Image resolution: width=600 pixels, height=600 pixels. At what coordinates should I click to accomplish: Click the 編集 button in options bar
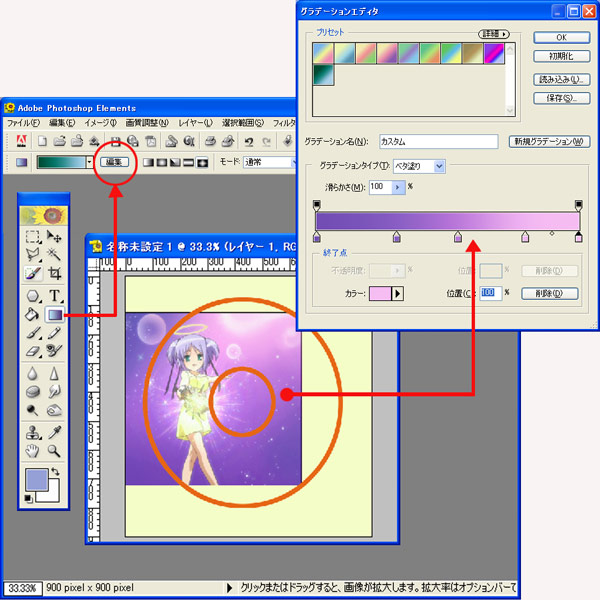(x=114, y=162)
